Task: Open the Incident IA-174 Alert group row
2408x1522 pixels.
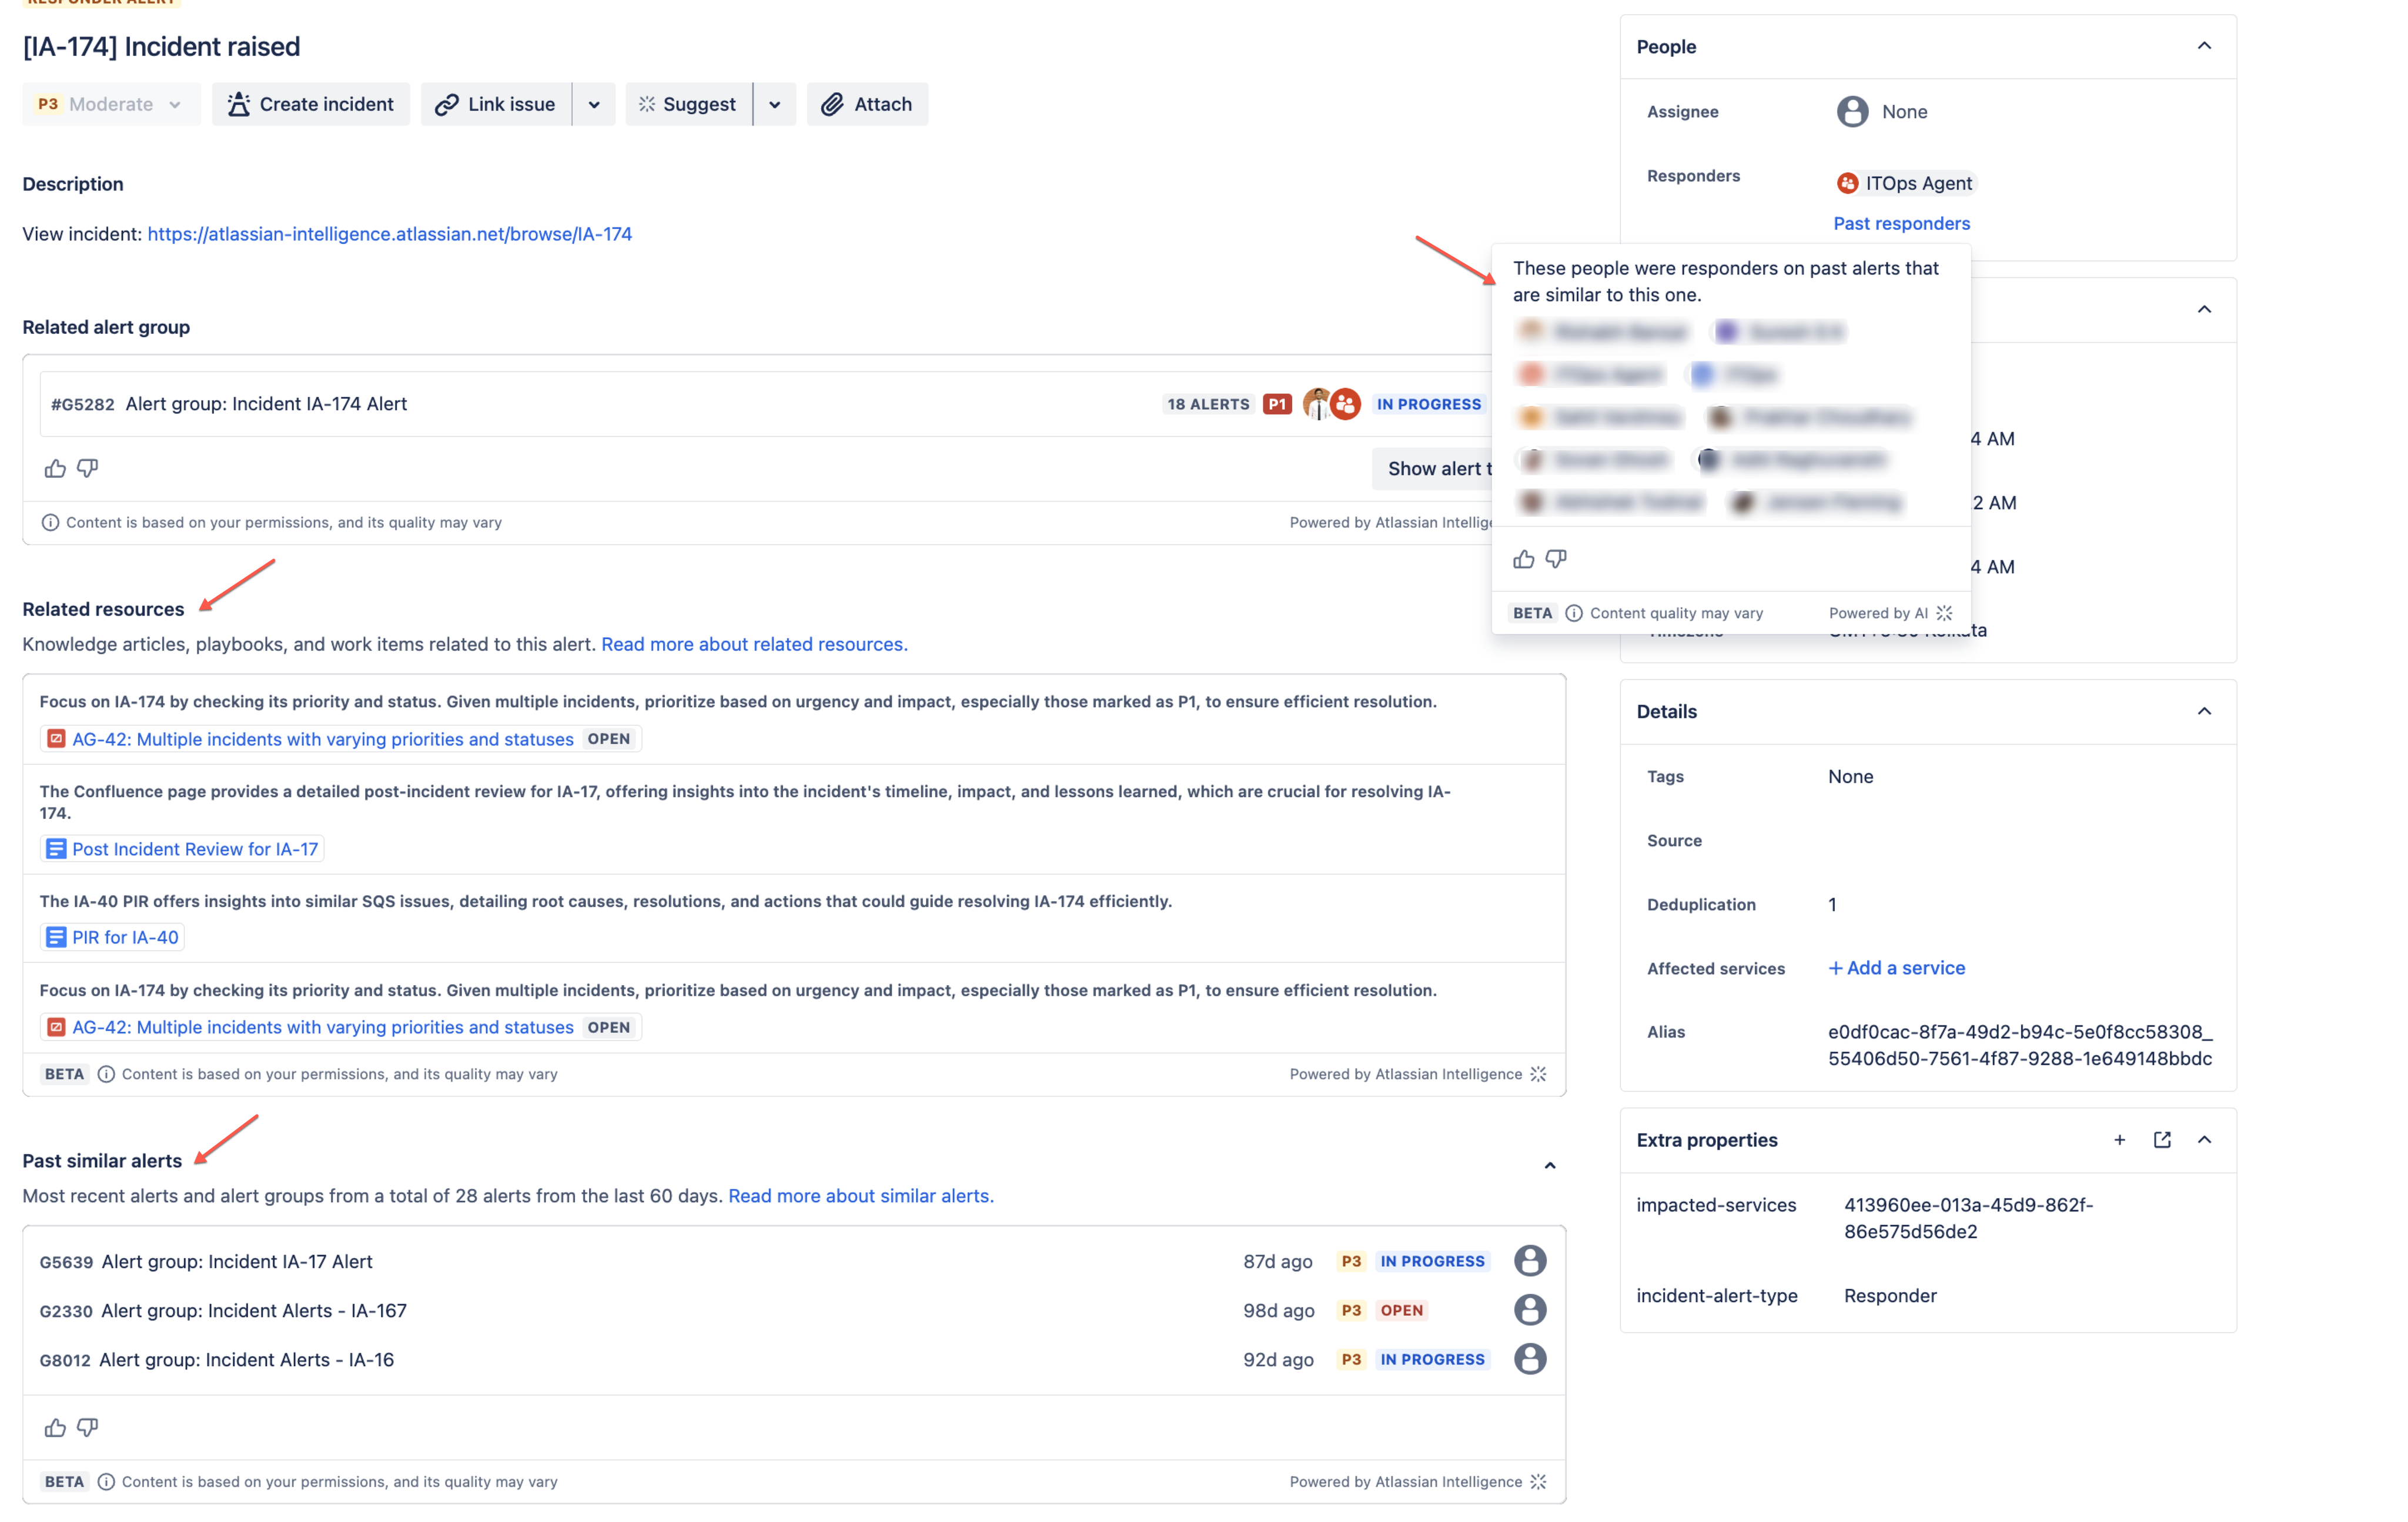Action: pos(266,404)
